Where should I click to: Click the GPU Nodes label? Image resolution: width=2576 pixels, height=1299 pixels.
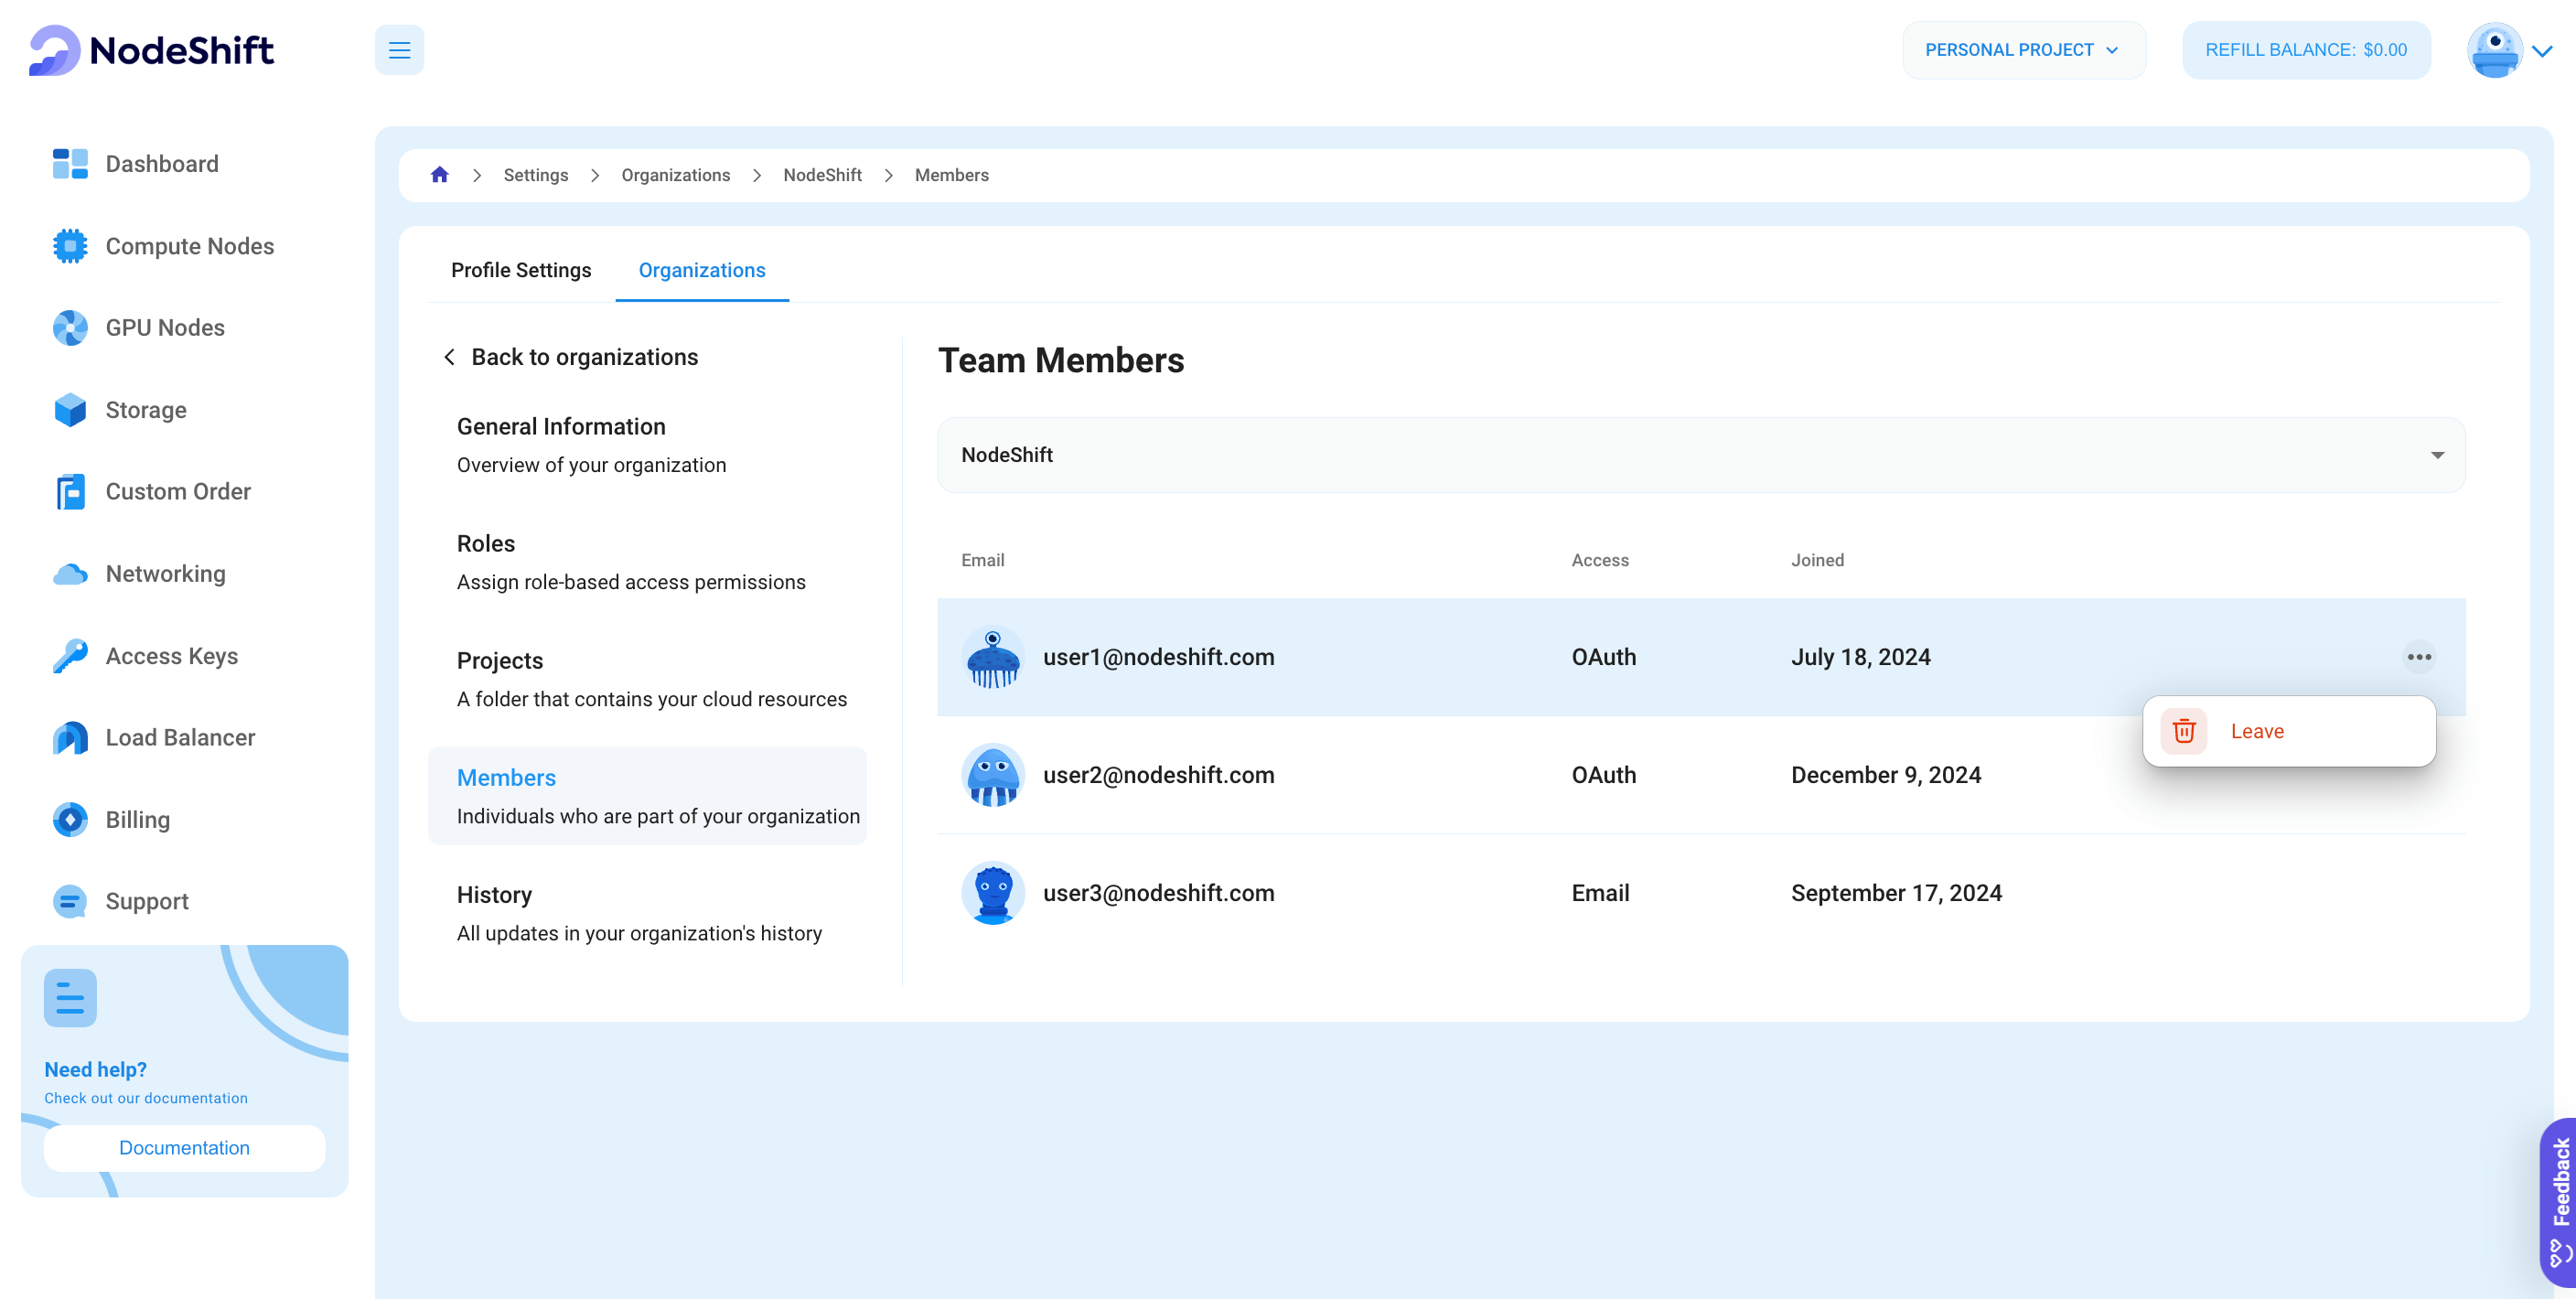click(x=165, y=328)
